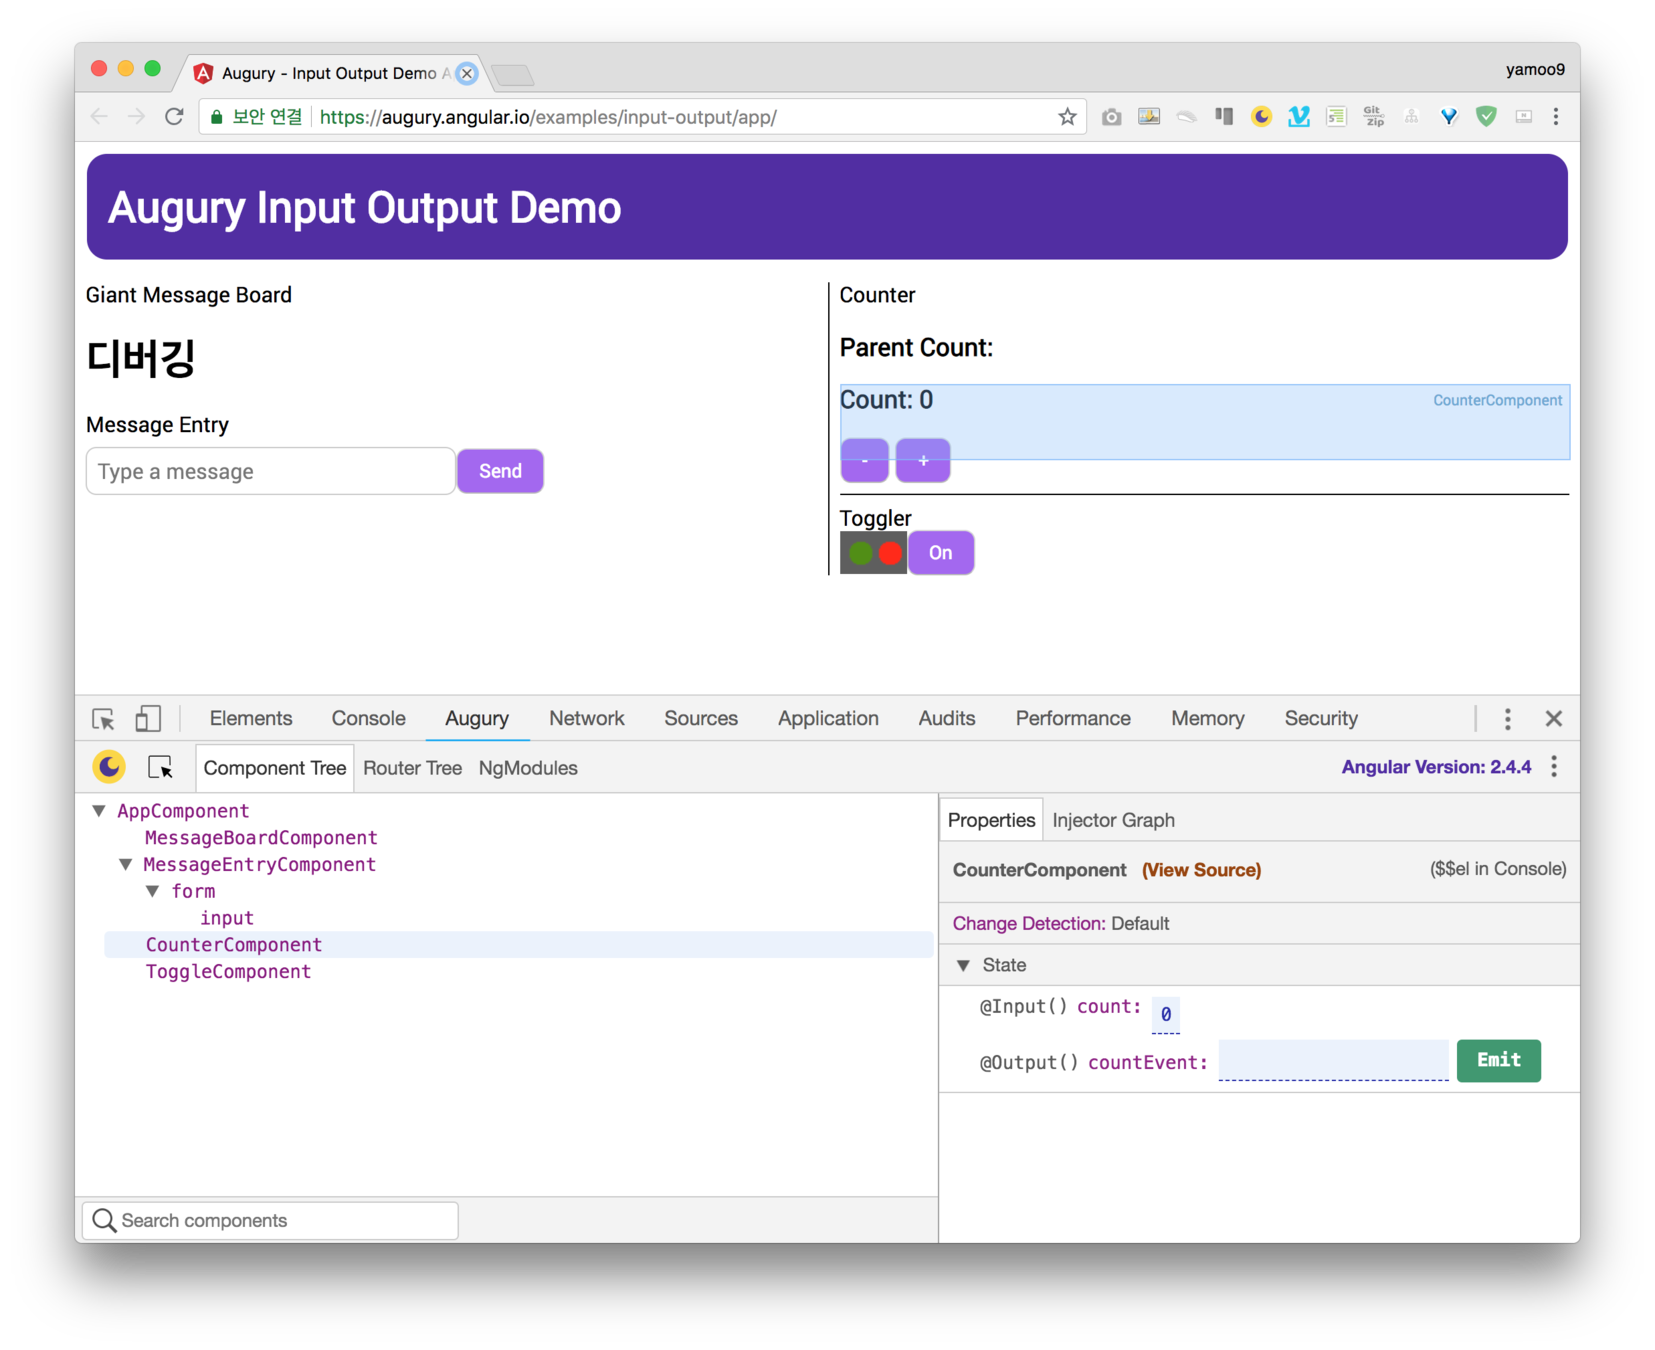This screenshot has width=1655, height=1350.
Task: Switch to the NgModules tab
Action: coord(528,768)
